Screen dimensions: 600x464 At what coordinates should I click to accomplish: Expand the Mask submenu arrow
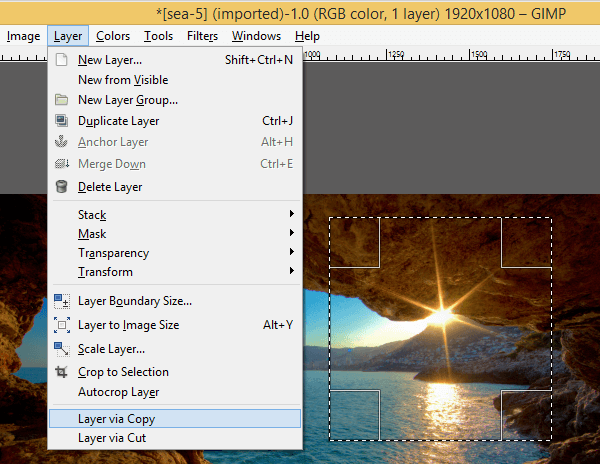click(292, 233)
